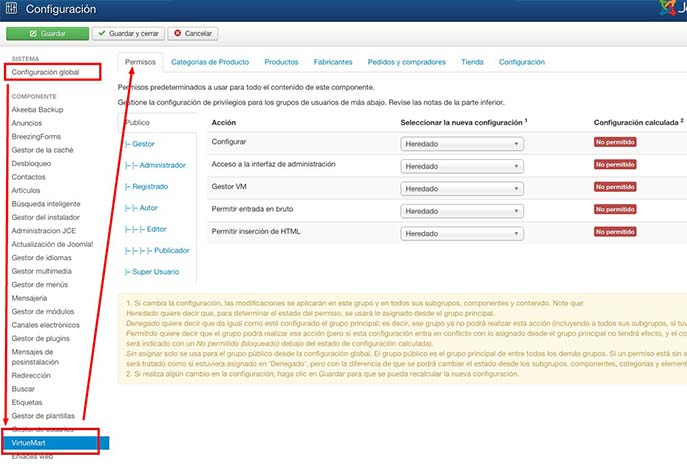
Task: Select the Publicador user group
Action: point(157,251)
